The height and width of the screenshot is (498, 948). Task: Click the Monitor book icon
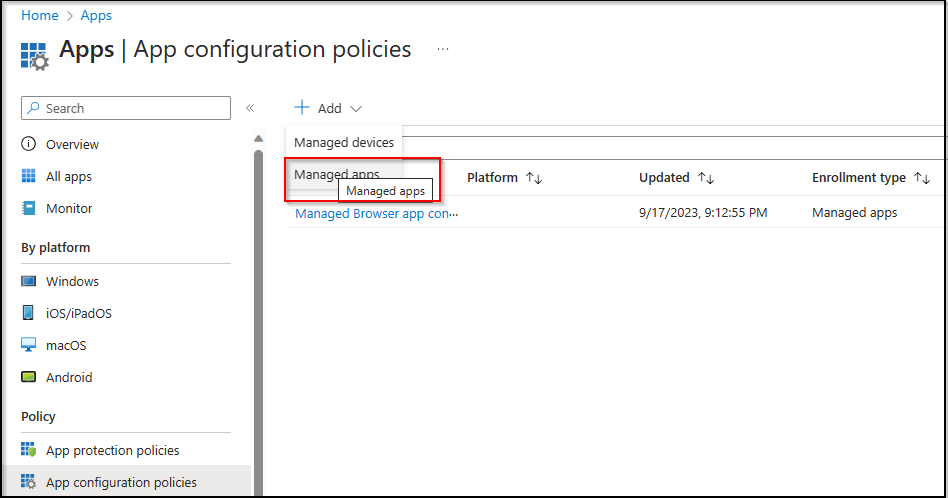29,208
